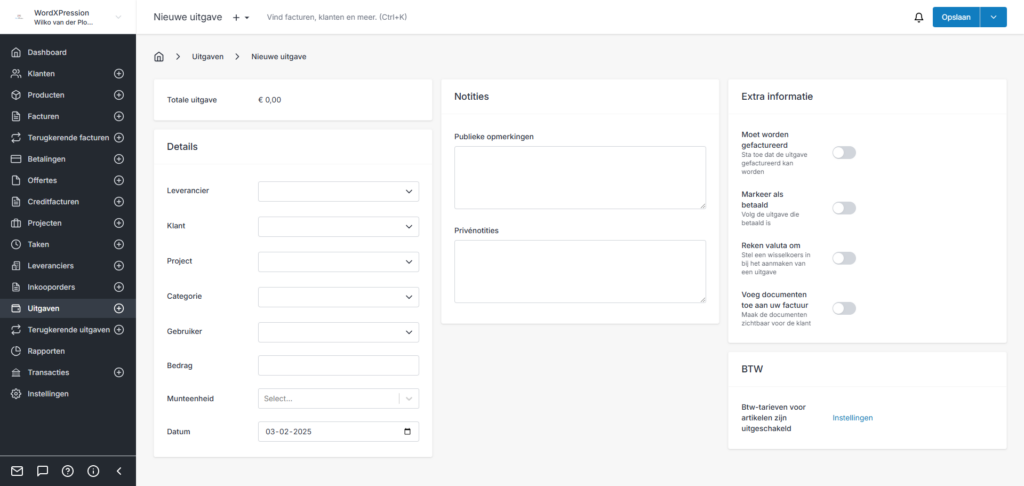Expand the Gebruiker dropdown
Image resolution: width=1024 pixels, height=486 pixels.
point(338,332)
